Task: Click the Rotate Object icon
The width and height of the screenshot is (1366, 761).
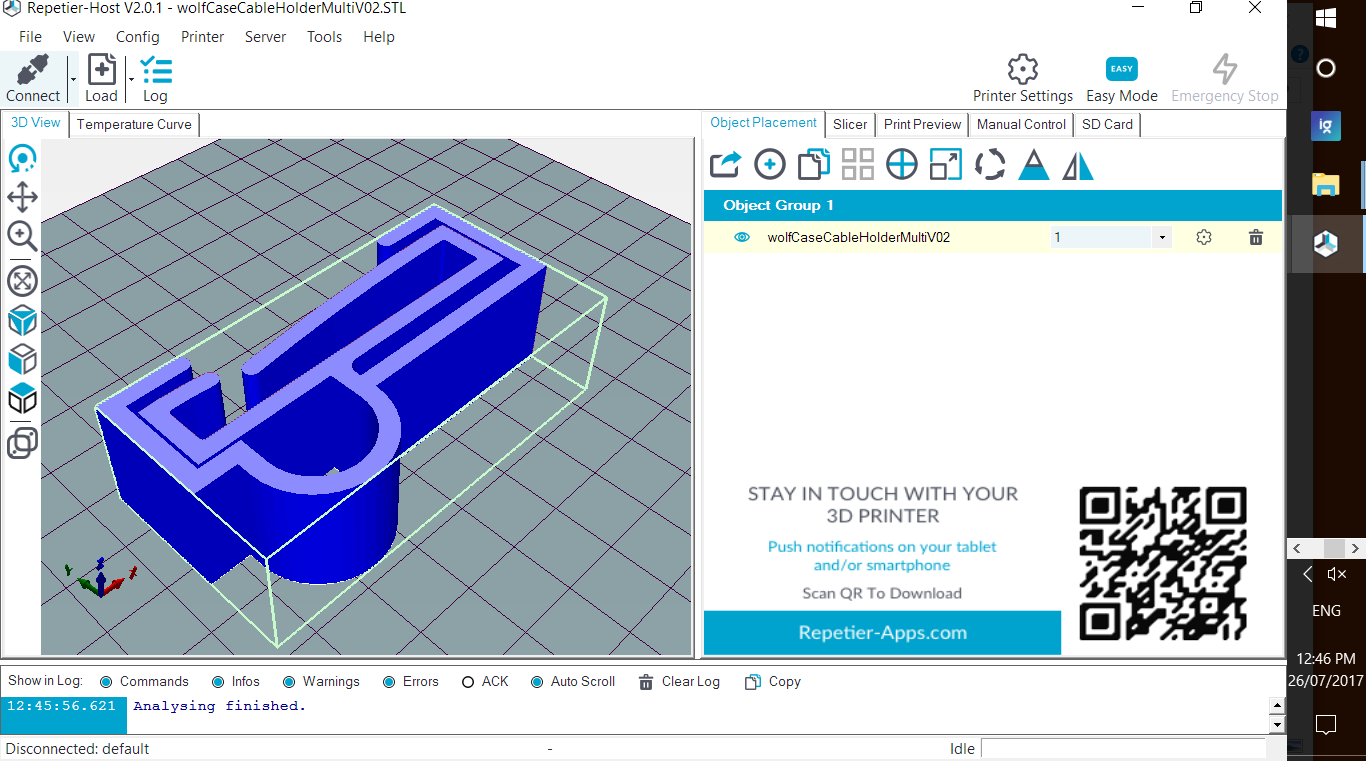Action: [x=989, y=164]
